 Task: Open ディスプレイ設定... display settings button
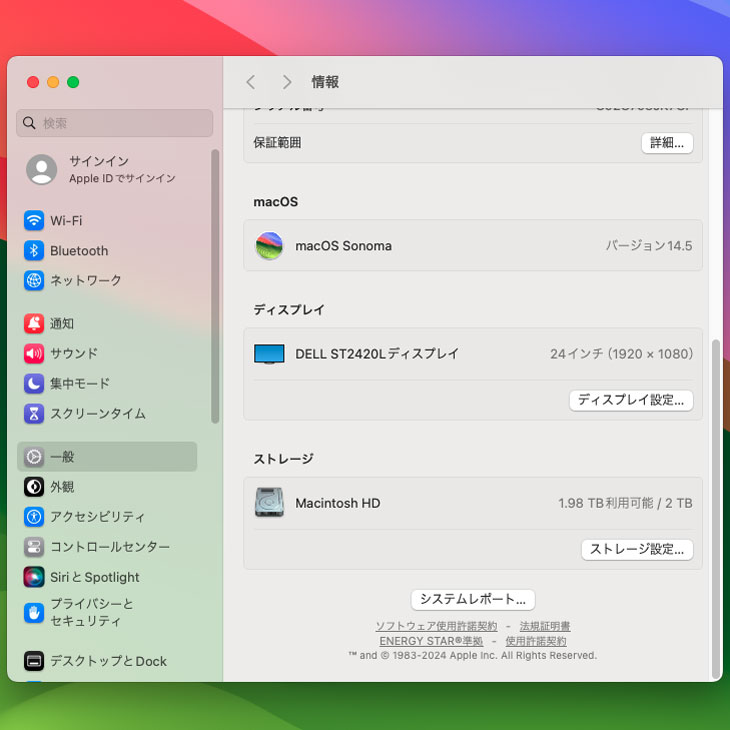pyautogui.click(x=630, y=400)
